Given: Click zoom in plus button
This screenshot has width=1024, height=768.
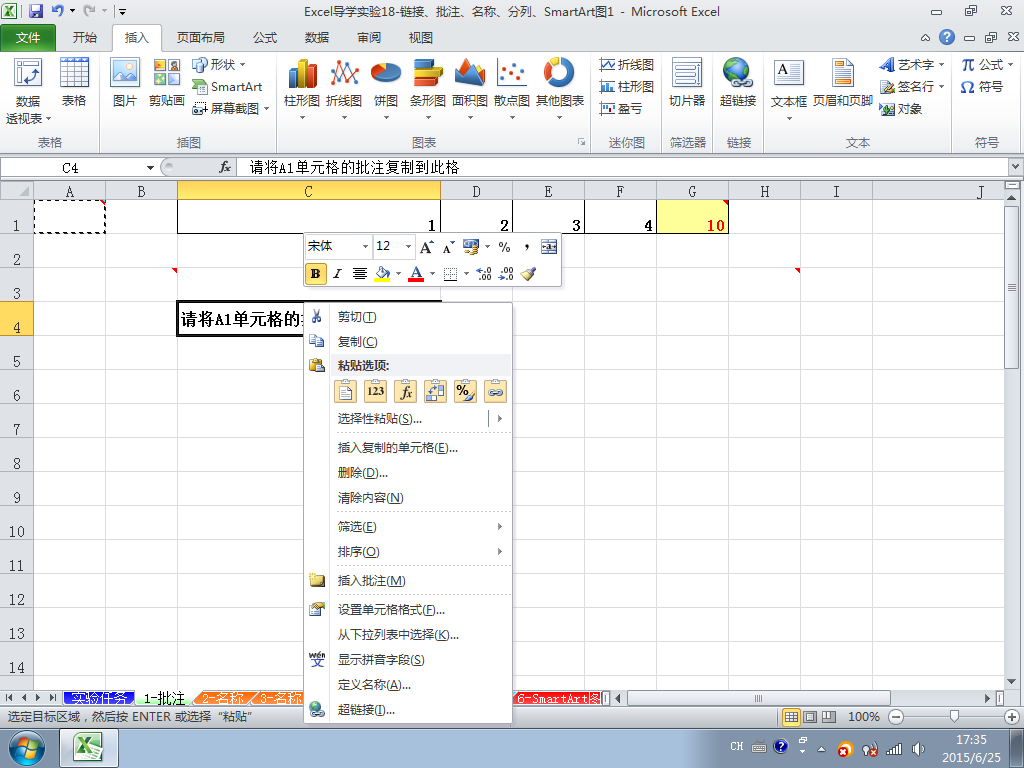Looking at the screenshot, I should pos(1012,716).
